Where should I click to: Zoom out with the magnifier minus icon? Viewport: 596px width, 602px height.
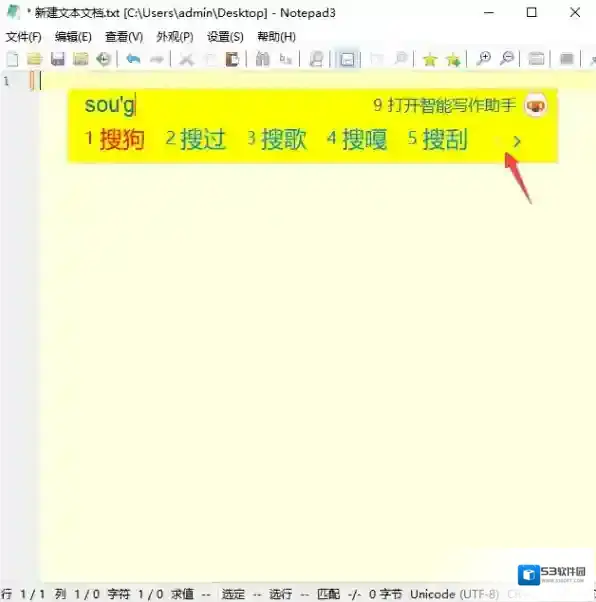coord(507,59)
